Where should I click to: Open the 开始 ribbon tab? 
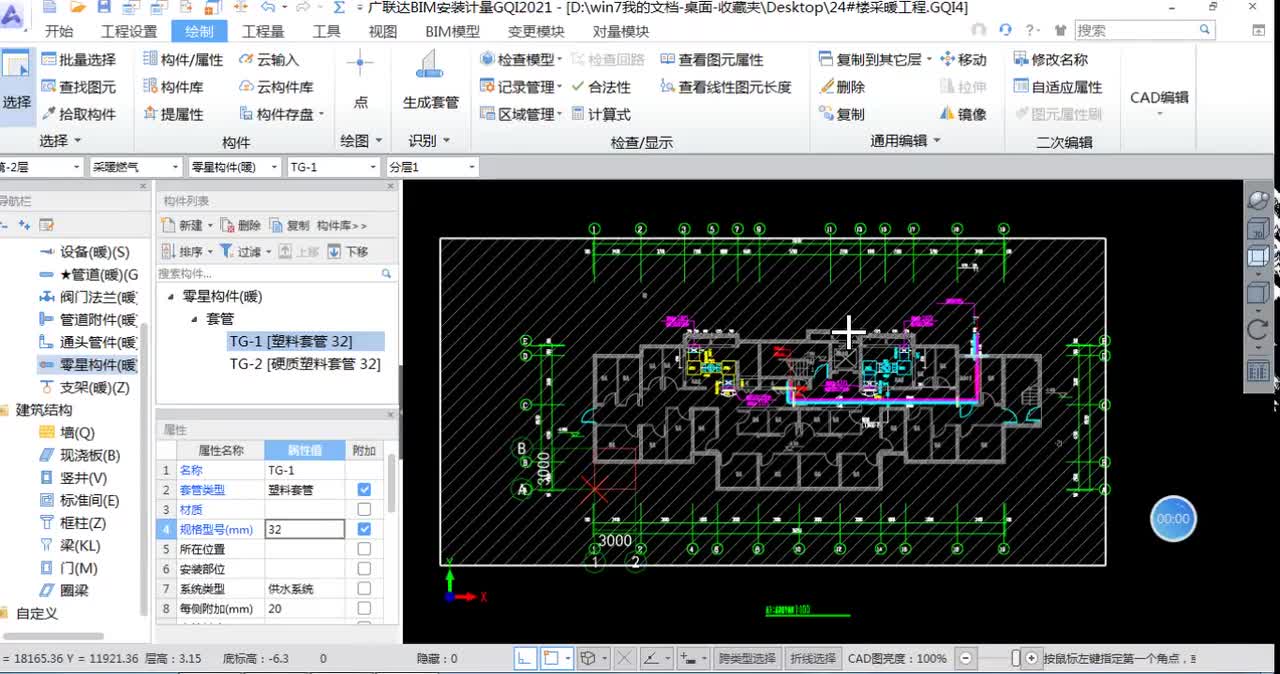click(x=59, y=31)
